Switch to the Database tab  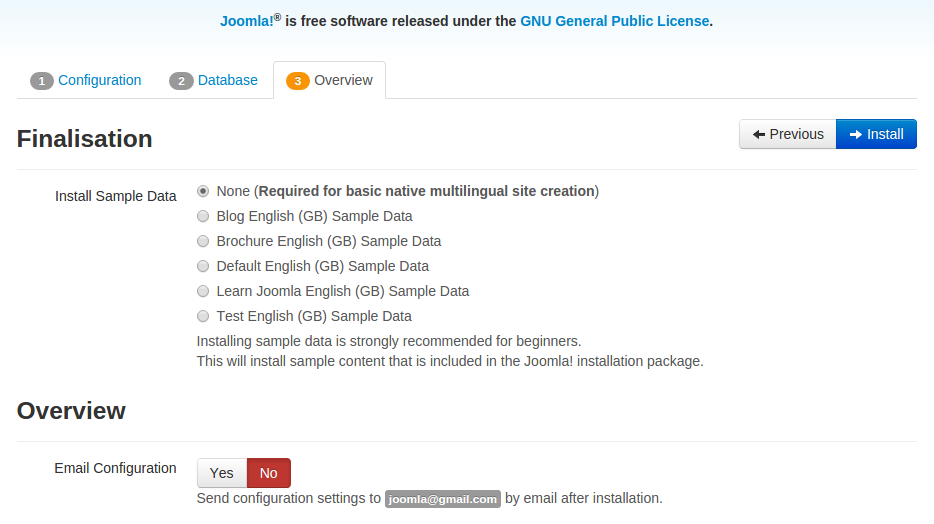(213, 80)
